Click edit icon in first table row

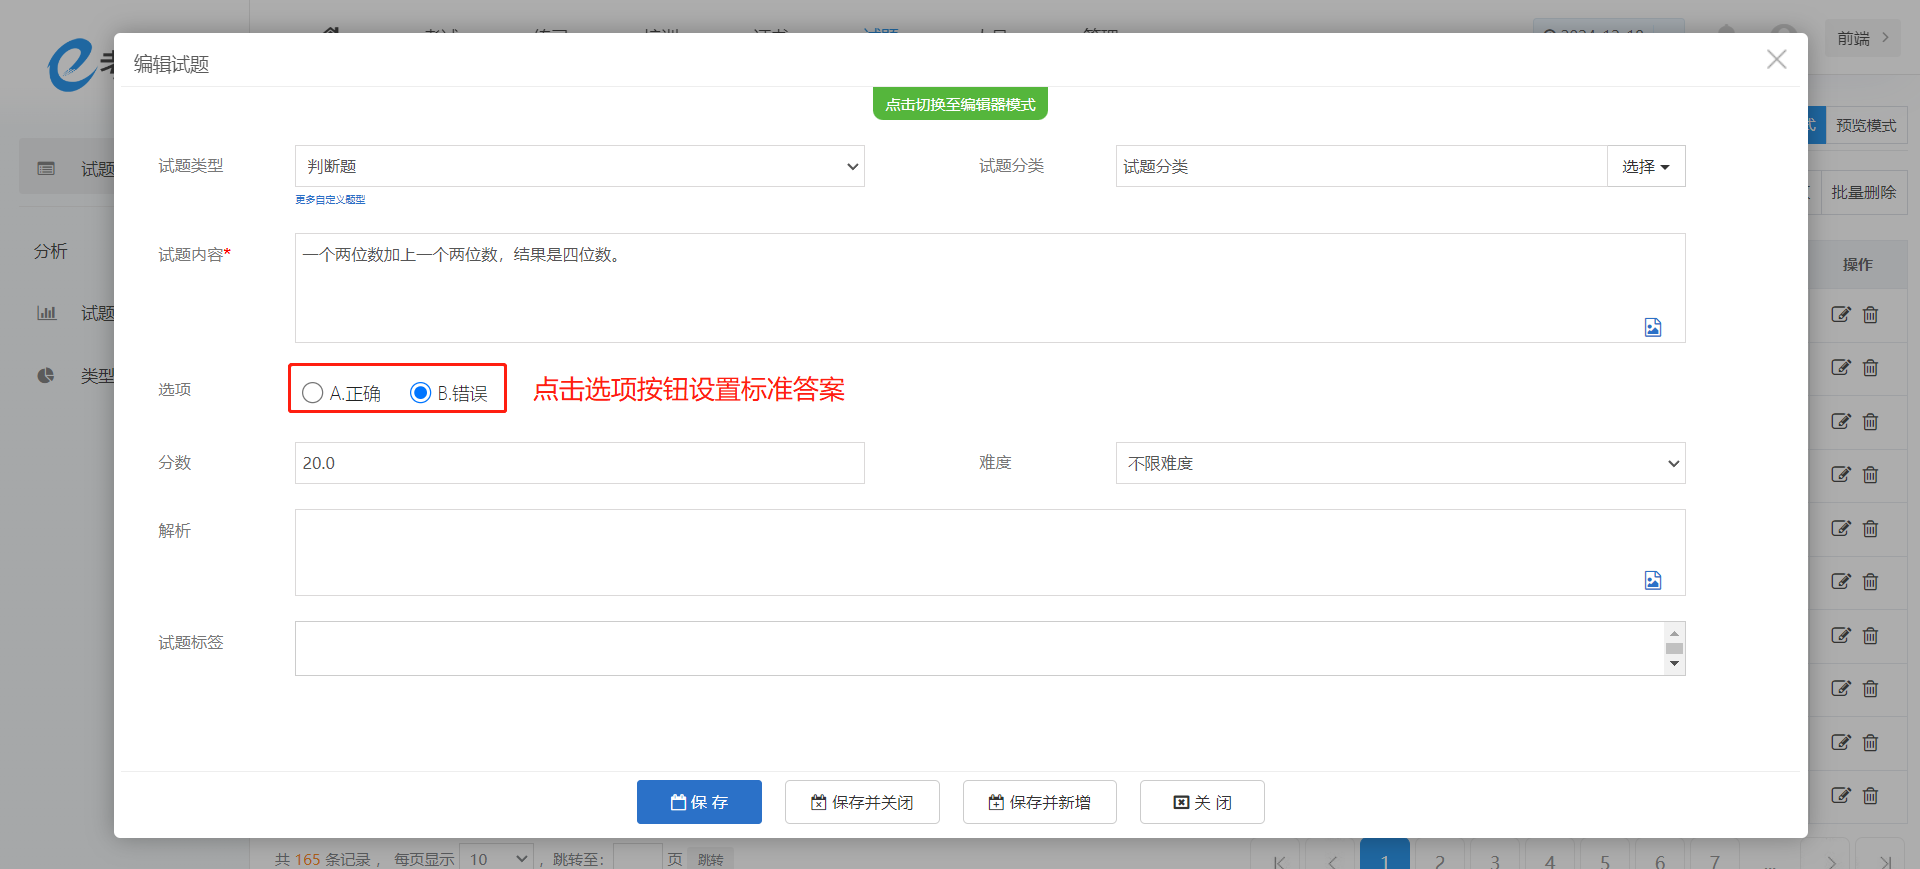click(1840, 315)
